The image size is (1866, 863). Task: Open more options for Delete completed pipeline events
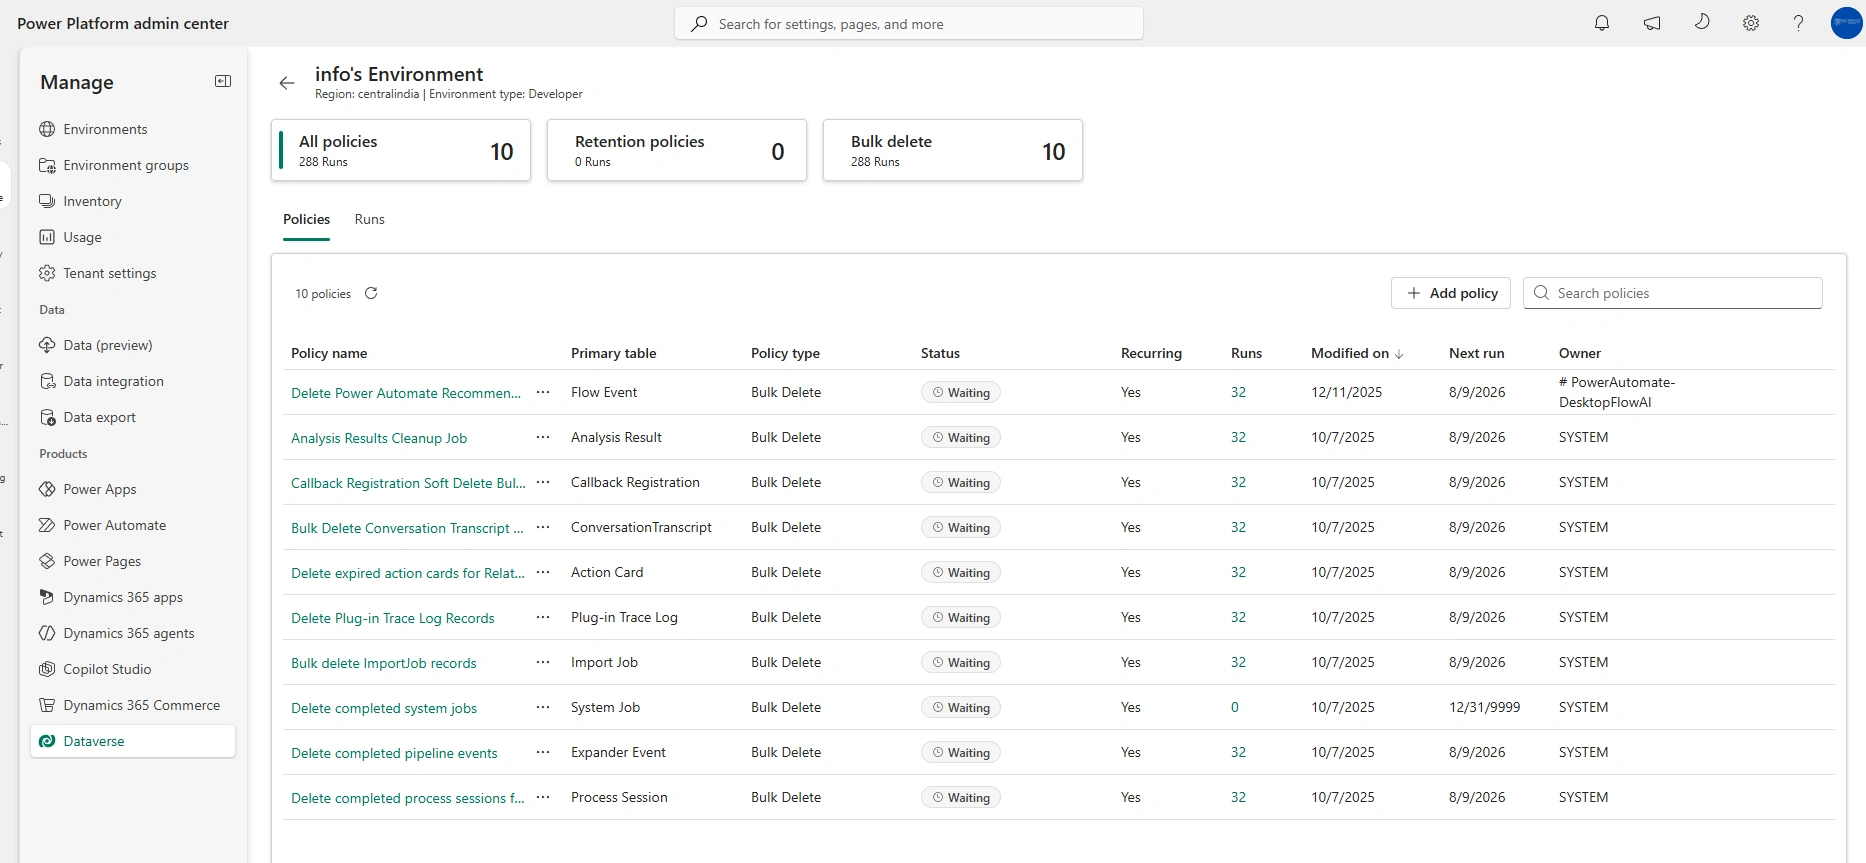[x=543, y=752]
